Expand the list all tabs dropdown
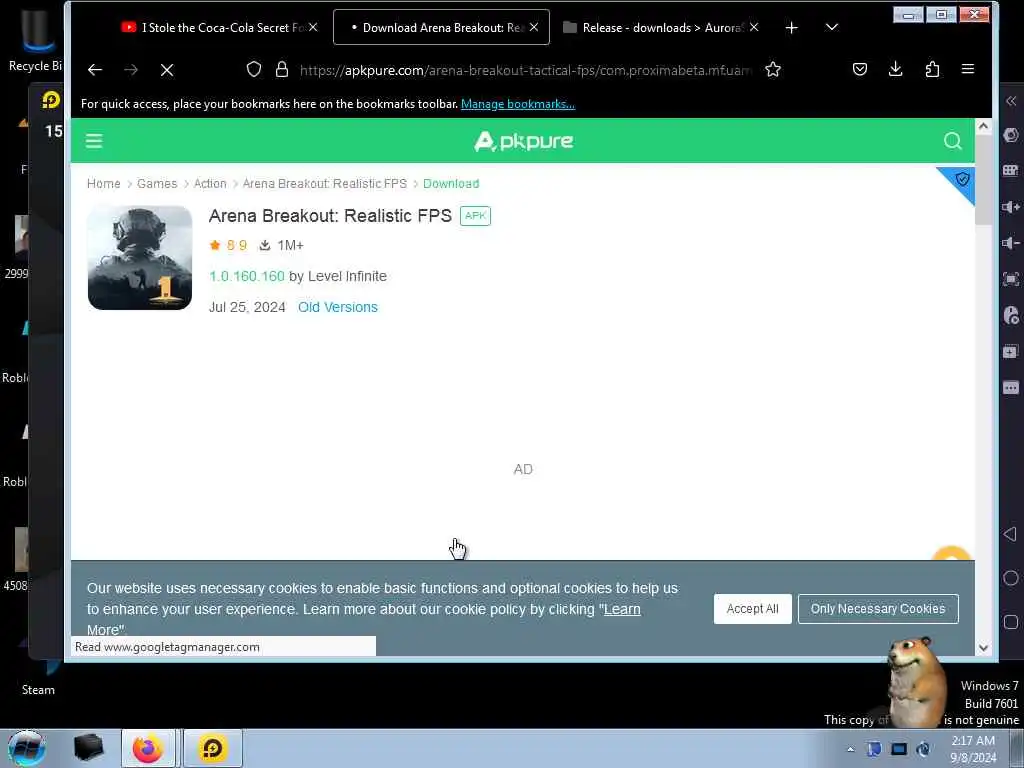Viewport: 1024px width, 768px height. click(831, 27)
